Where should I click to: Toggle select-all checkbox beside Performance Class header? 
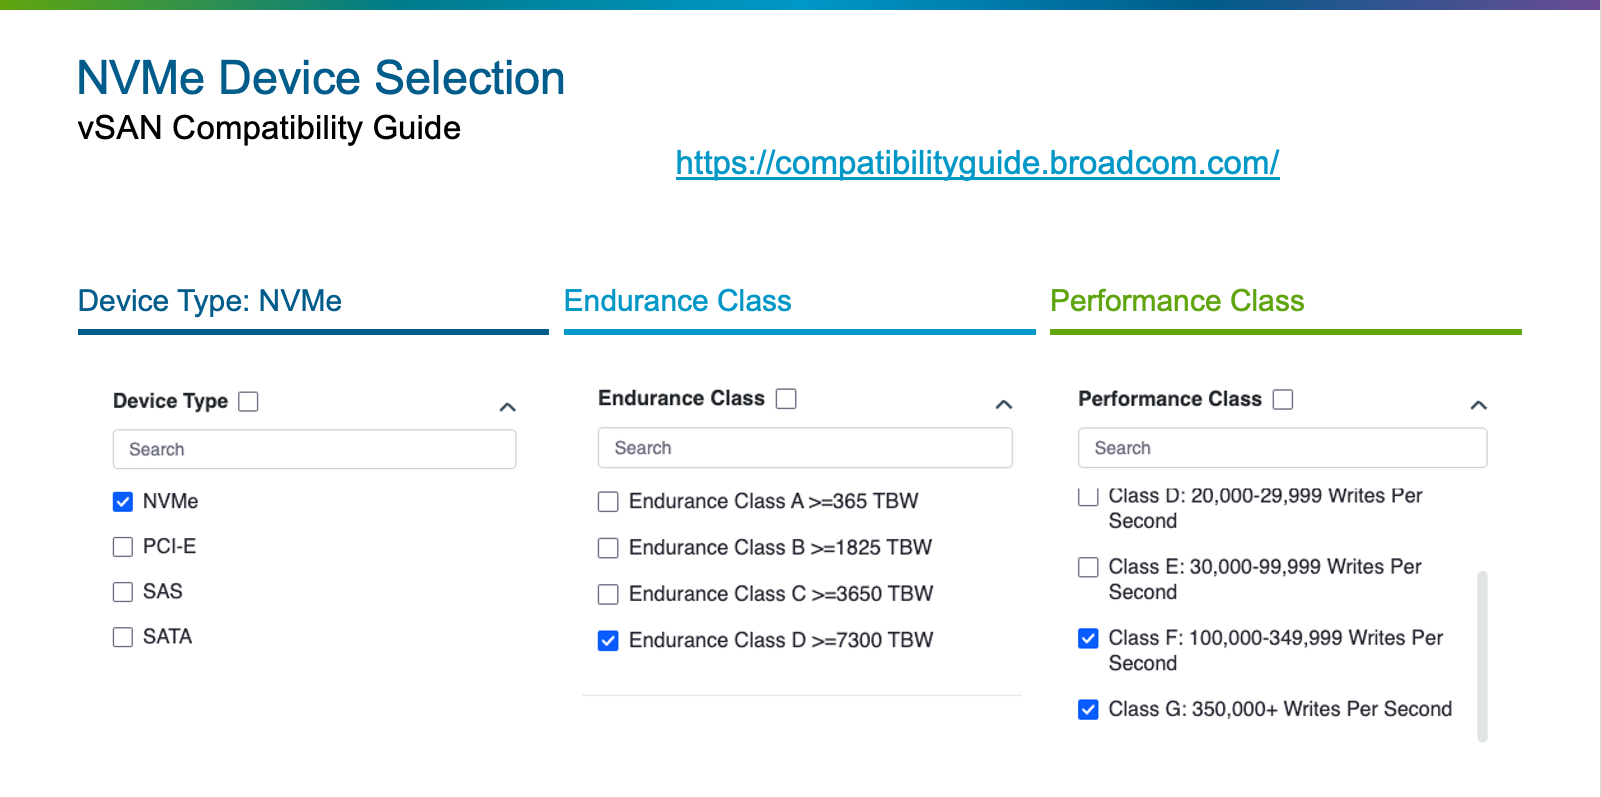1283,400
